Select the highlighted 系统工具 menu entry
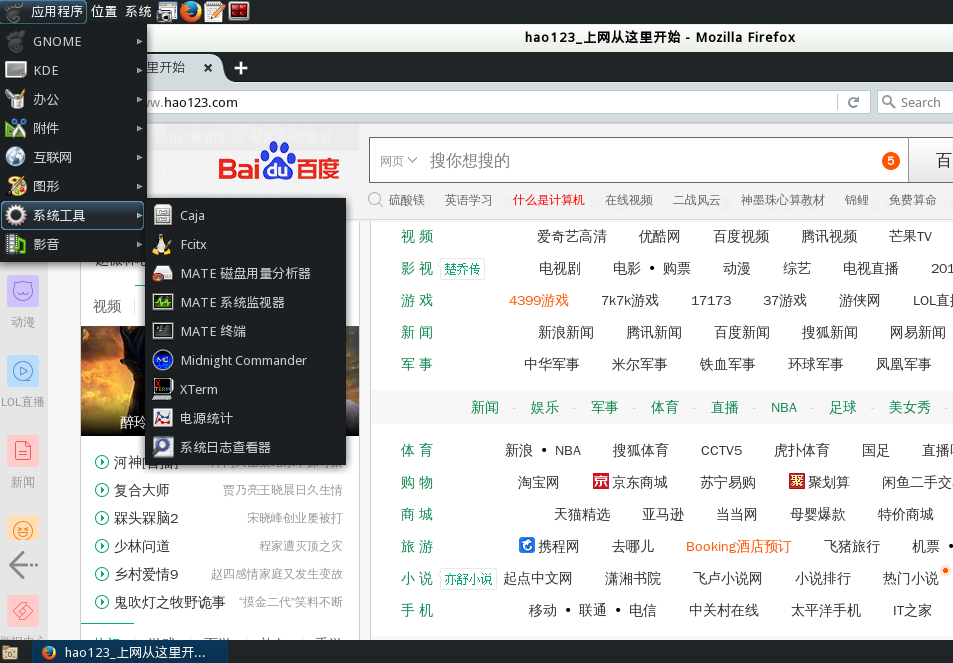This screenshot has width=953, height=663. tap(73, 215)
